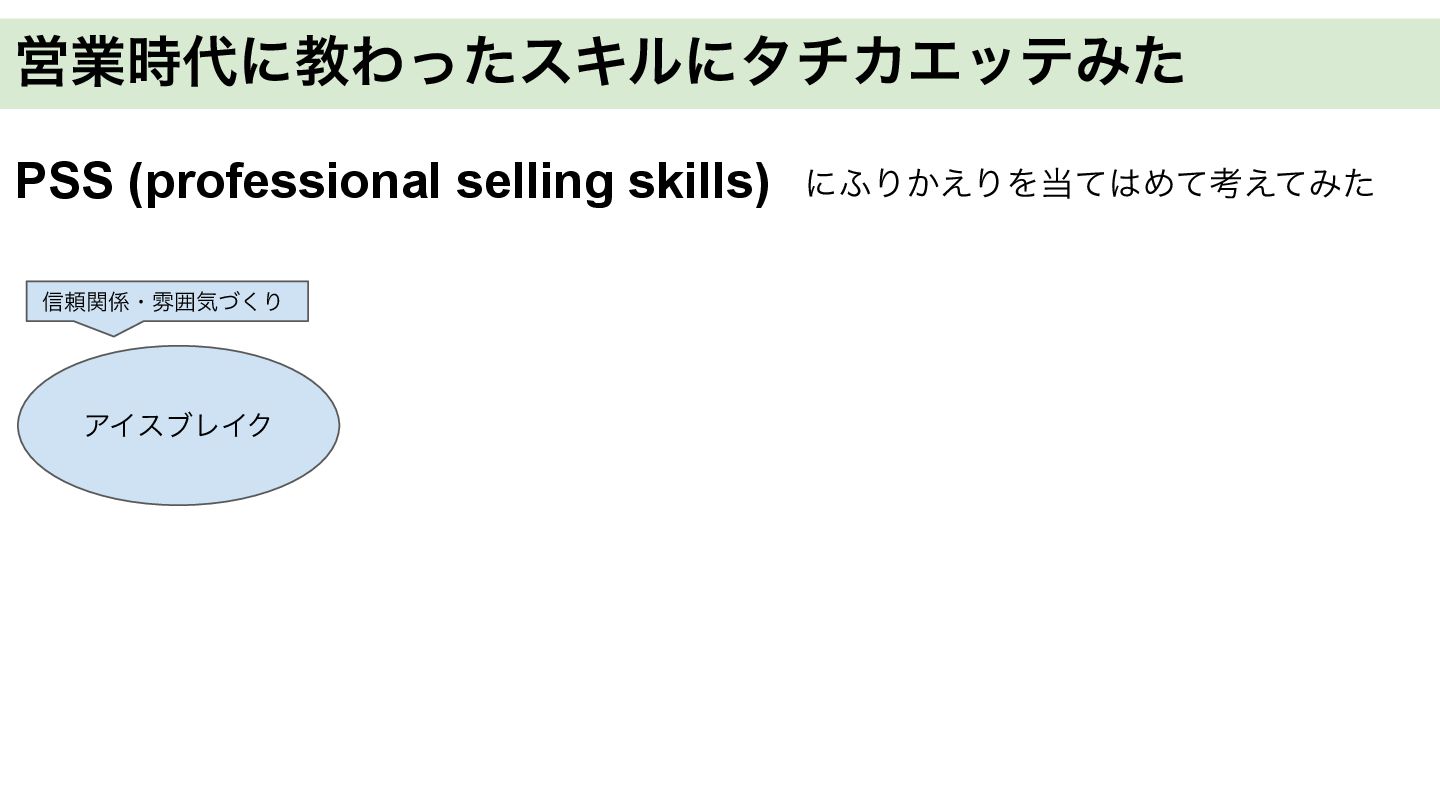This screenshot has width=1440, height=810.
Task: Click the アイスブレイク label text
Action: (178, 425)
